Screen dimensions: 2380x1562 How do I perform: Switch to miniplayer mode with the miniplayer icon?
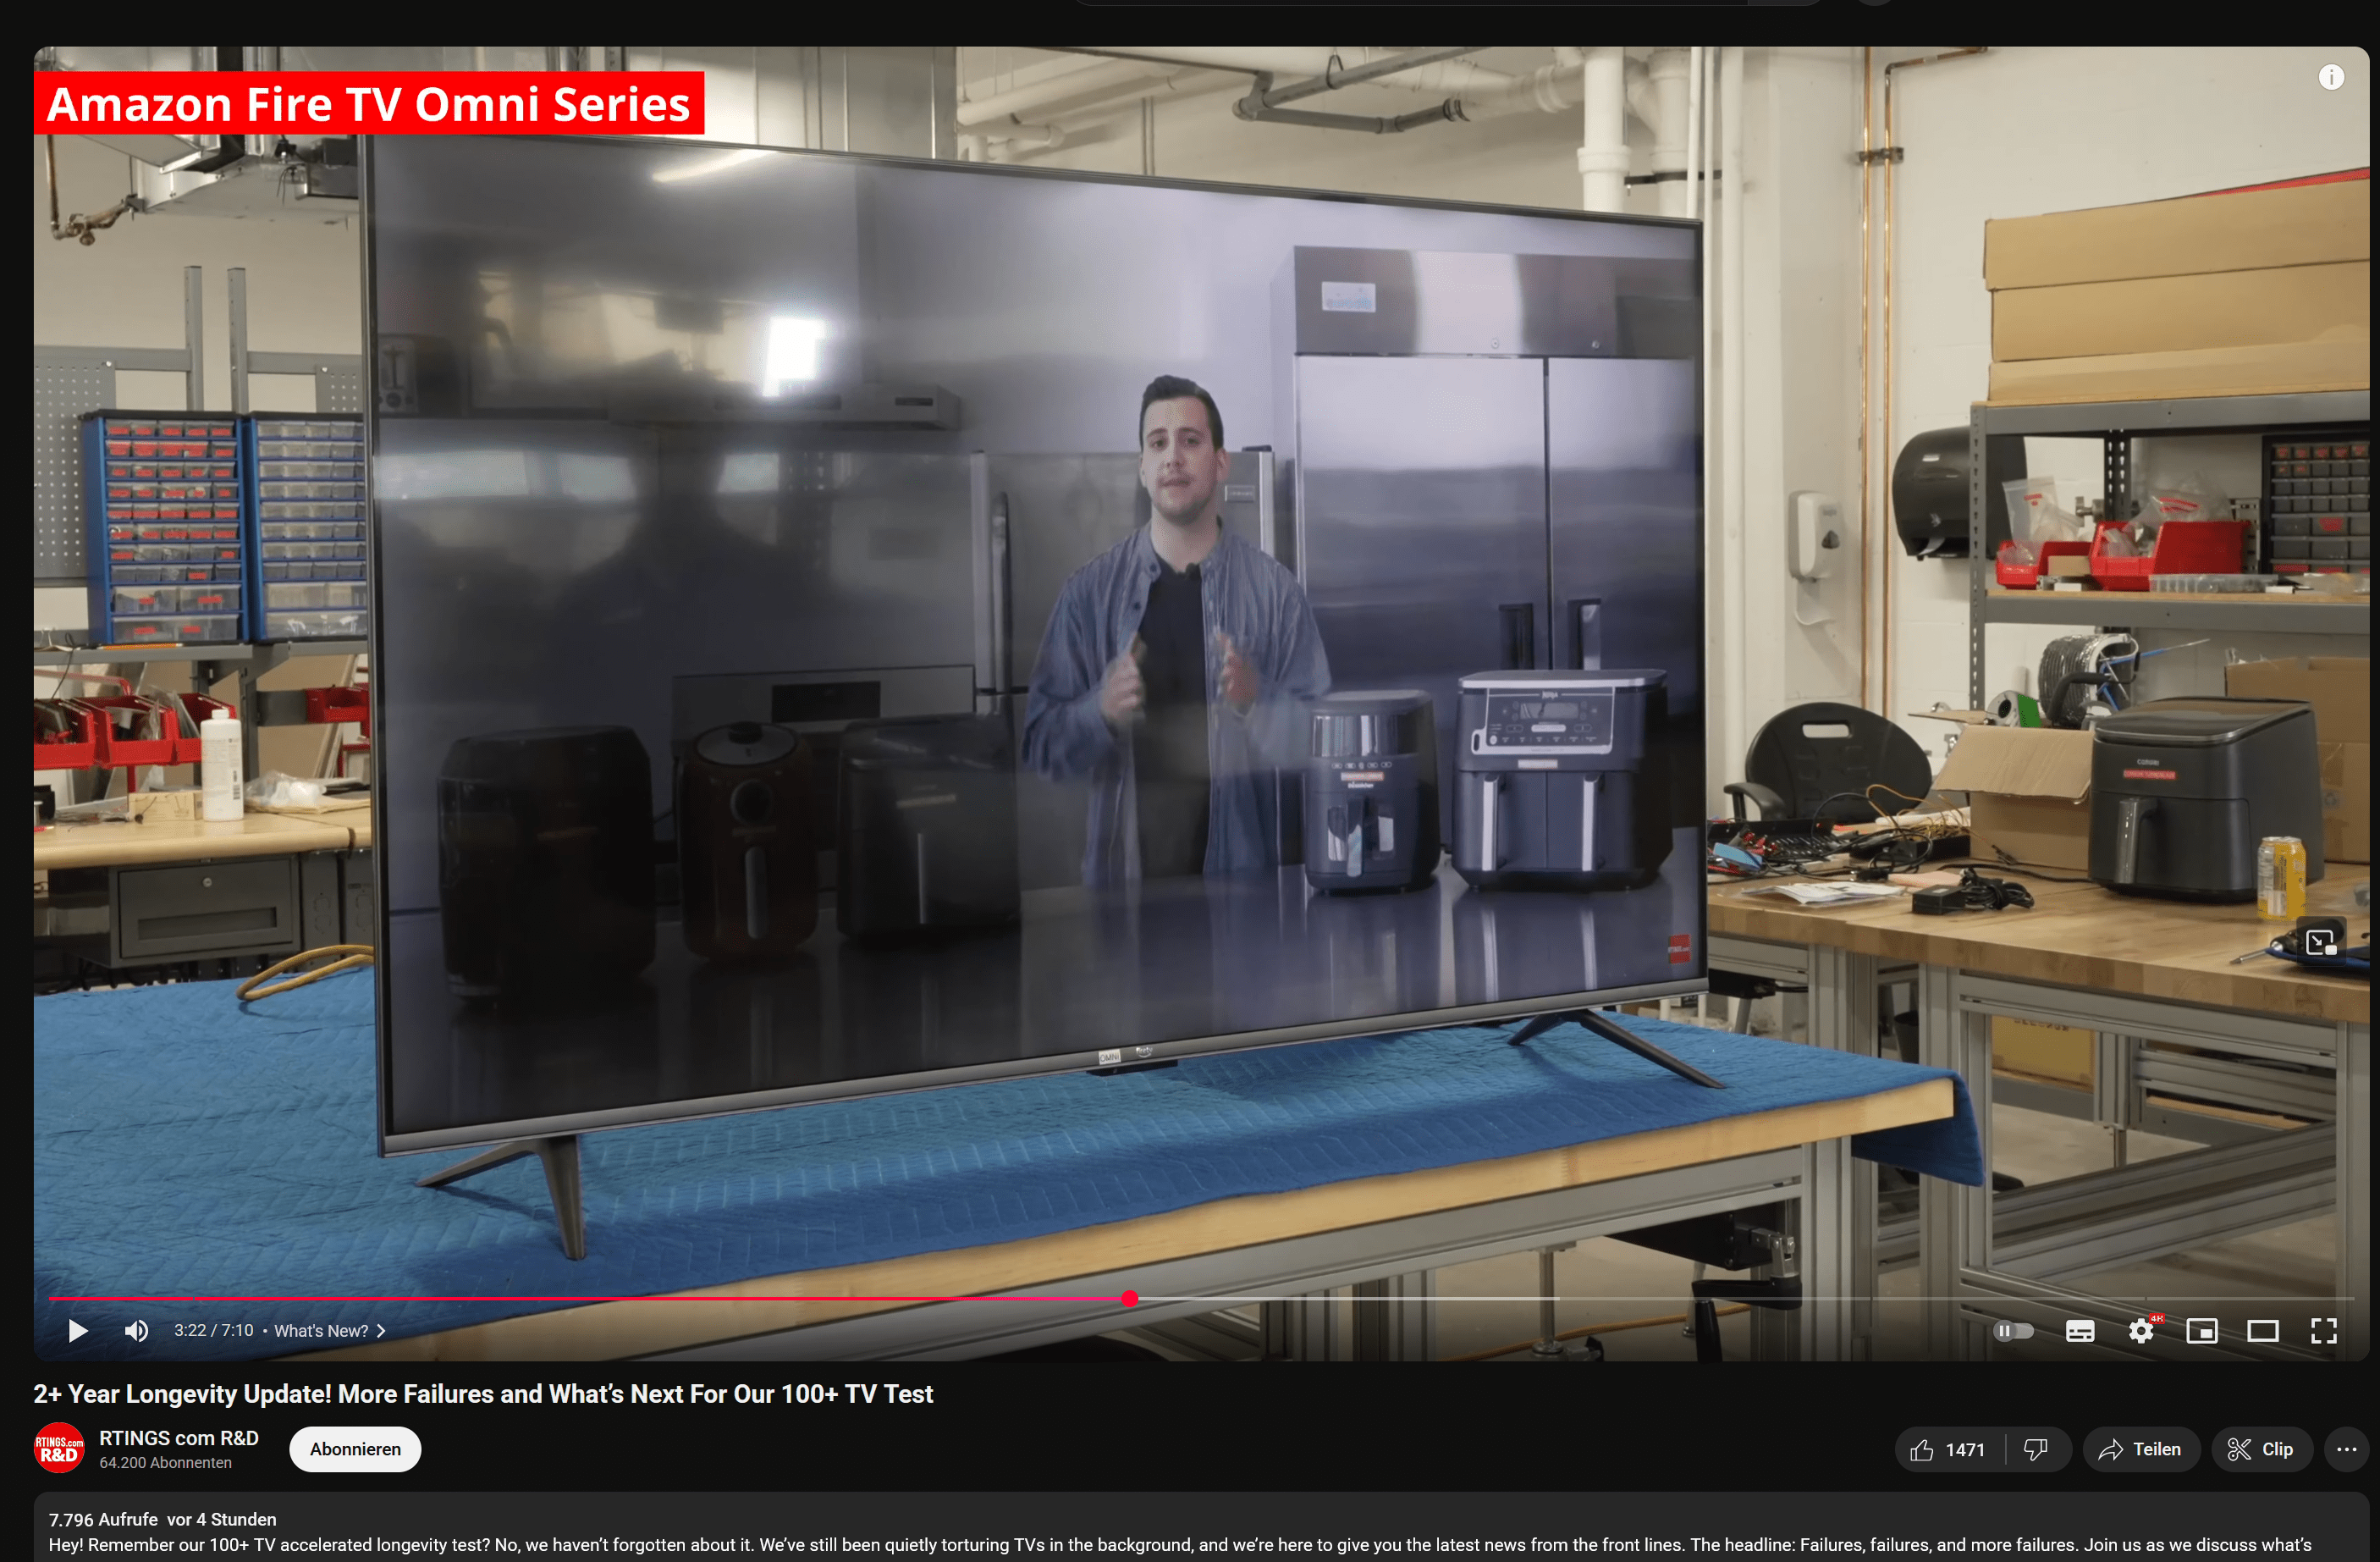click(x=2202, y=1331)
